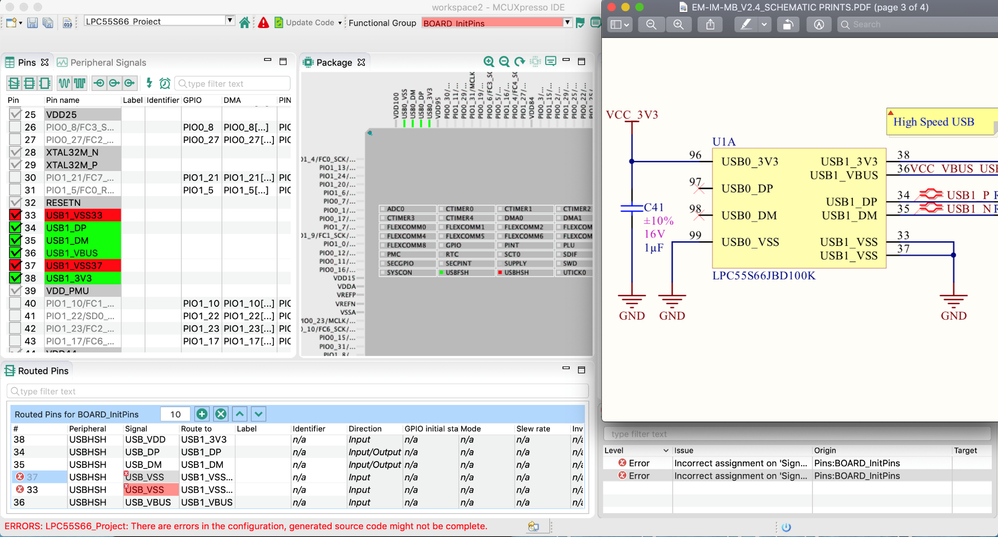998x537 pixels.
Task: Rotate the PDF page
Action: (x=788, y=24)
